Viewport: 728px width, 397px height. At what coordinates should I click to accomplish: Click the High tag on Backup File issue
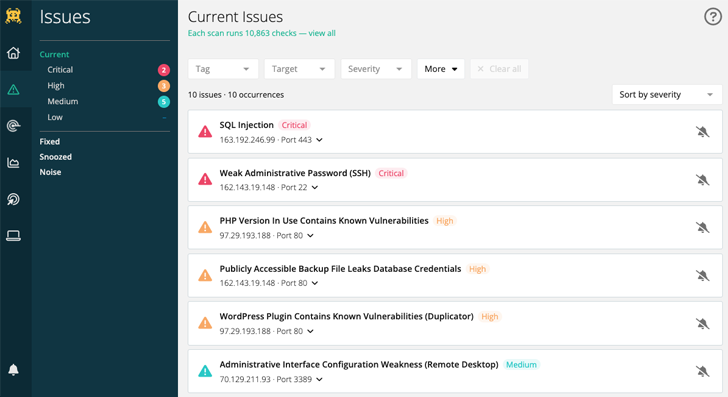[x=477, y=269]
